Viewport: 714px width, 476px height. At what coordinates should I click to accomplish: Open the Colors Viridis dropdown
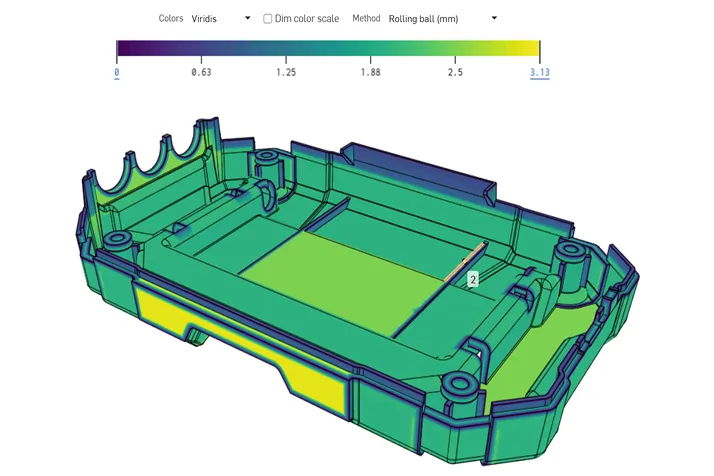click(220, 19)
